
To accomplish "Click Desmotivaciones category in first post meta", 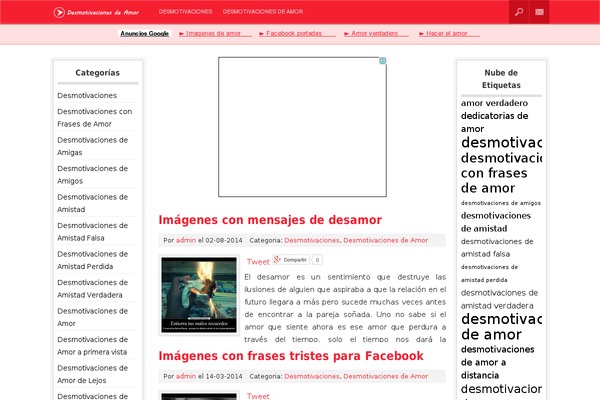I will (312, 240).
